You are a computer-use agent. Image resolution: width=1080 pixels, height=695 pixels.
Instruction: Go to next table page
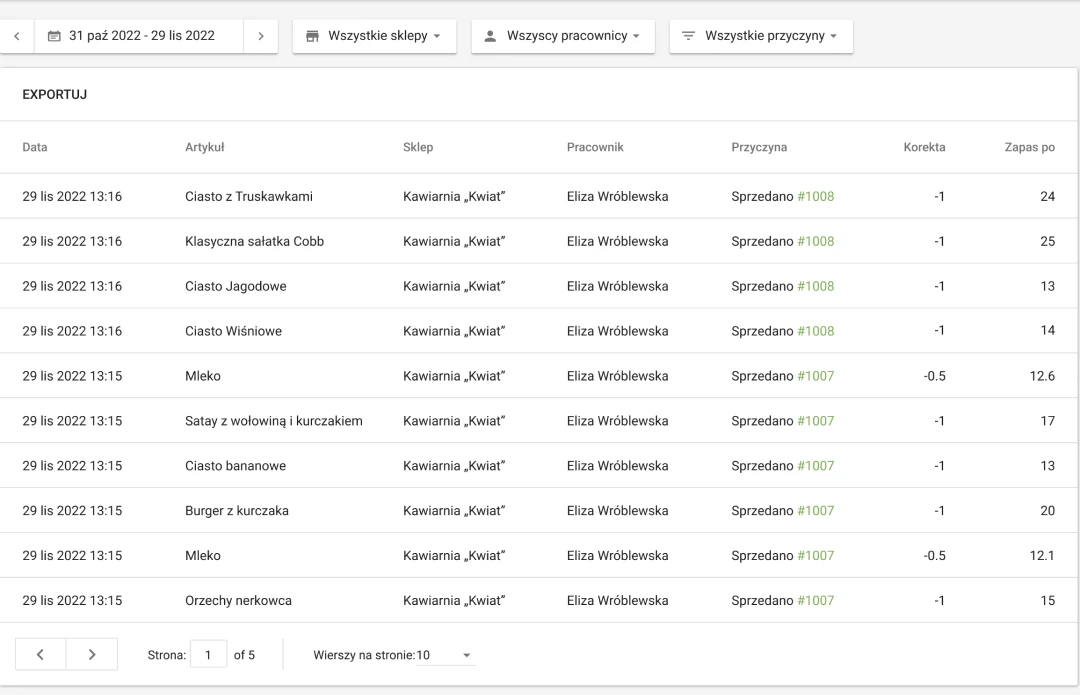(92, 655)
